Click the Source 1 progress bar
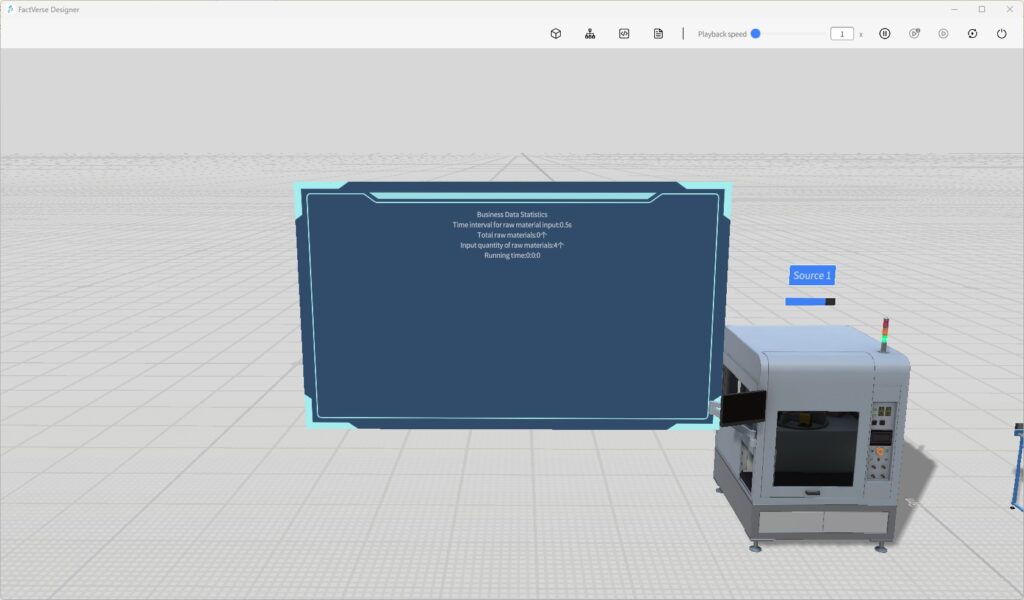The width and height of the screenshot is (1024, 600). pos(810,301)
